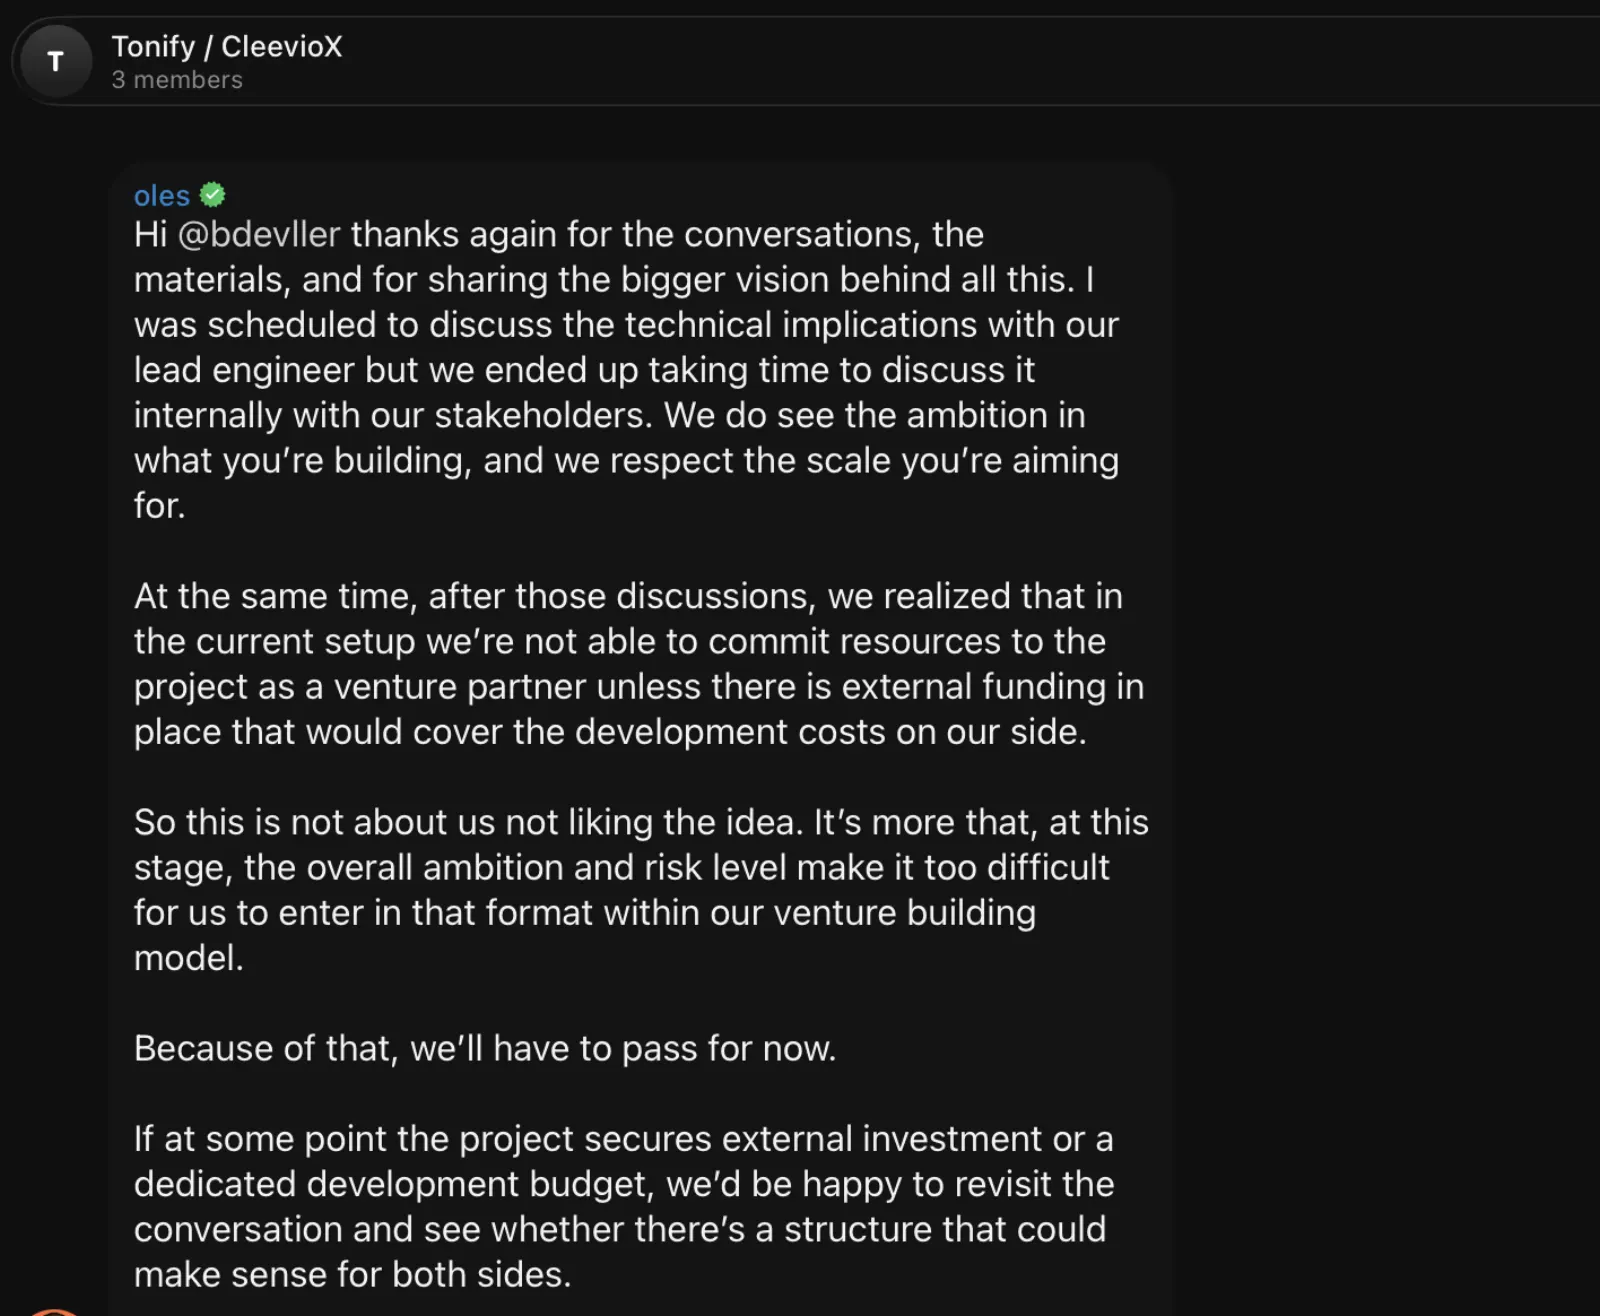Click the paragraph starting 'If at some point'
The image size is (1600, 1316).
pos(624,1206)
